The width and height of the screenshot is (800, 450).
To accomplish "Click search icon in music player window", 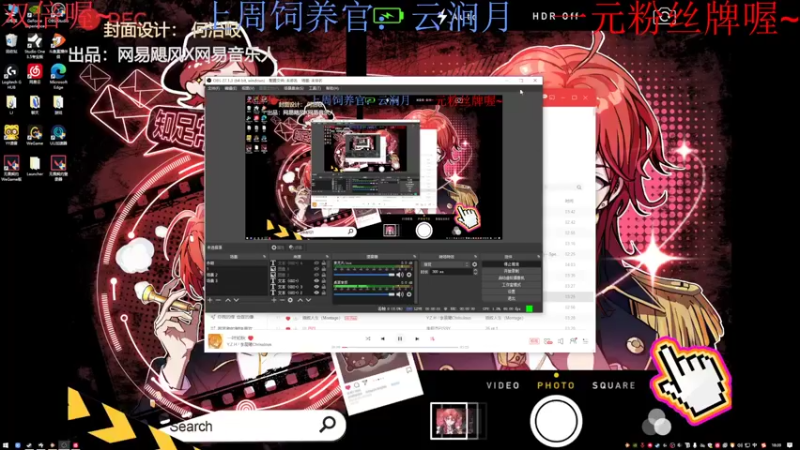I will (x=579, y=187).
